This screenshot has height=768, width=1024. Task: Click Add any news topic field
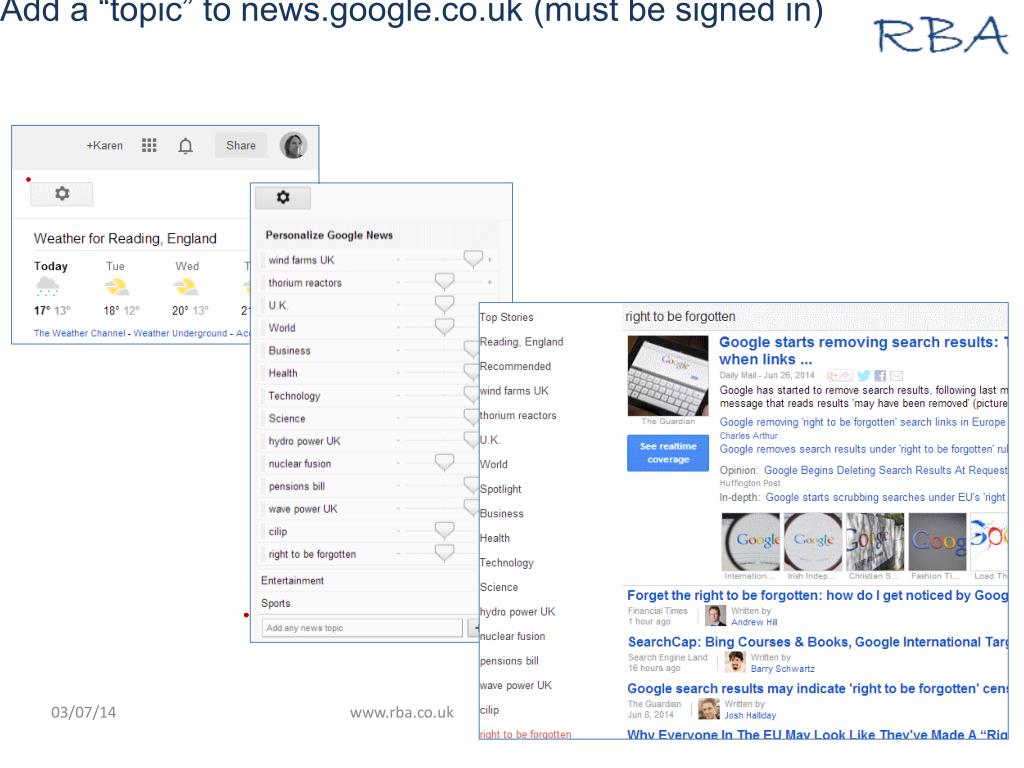pos(362,628)
